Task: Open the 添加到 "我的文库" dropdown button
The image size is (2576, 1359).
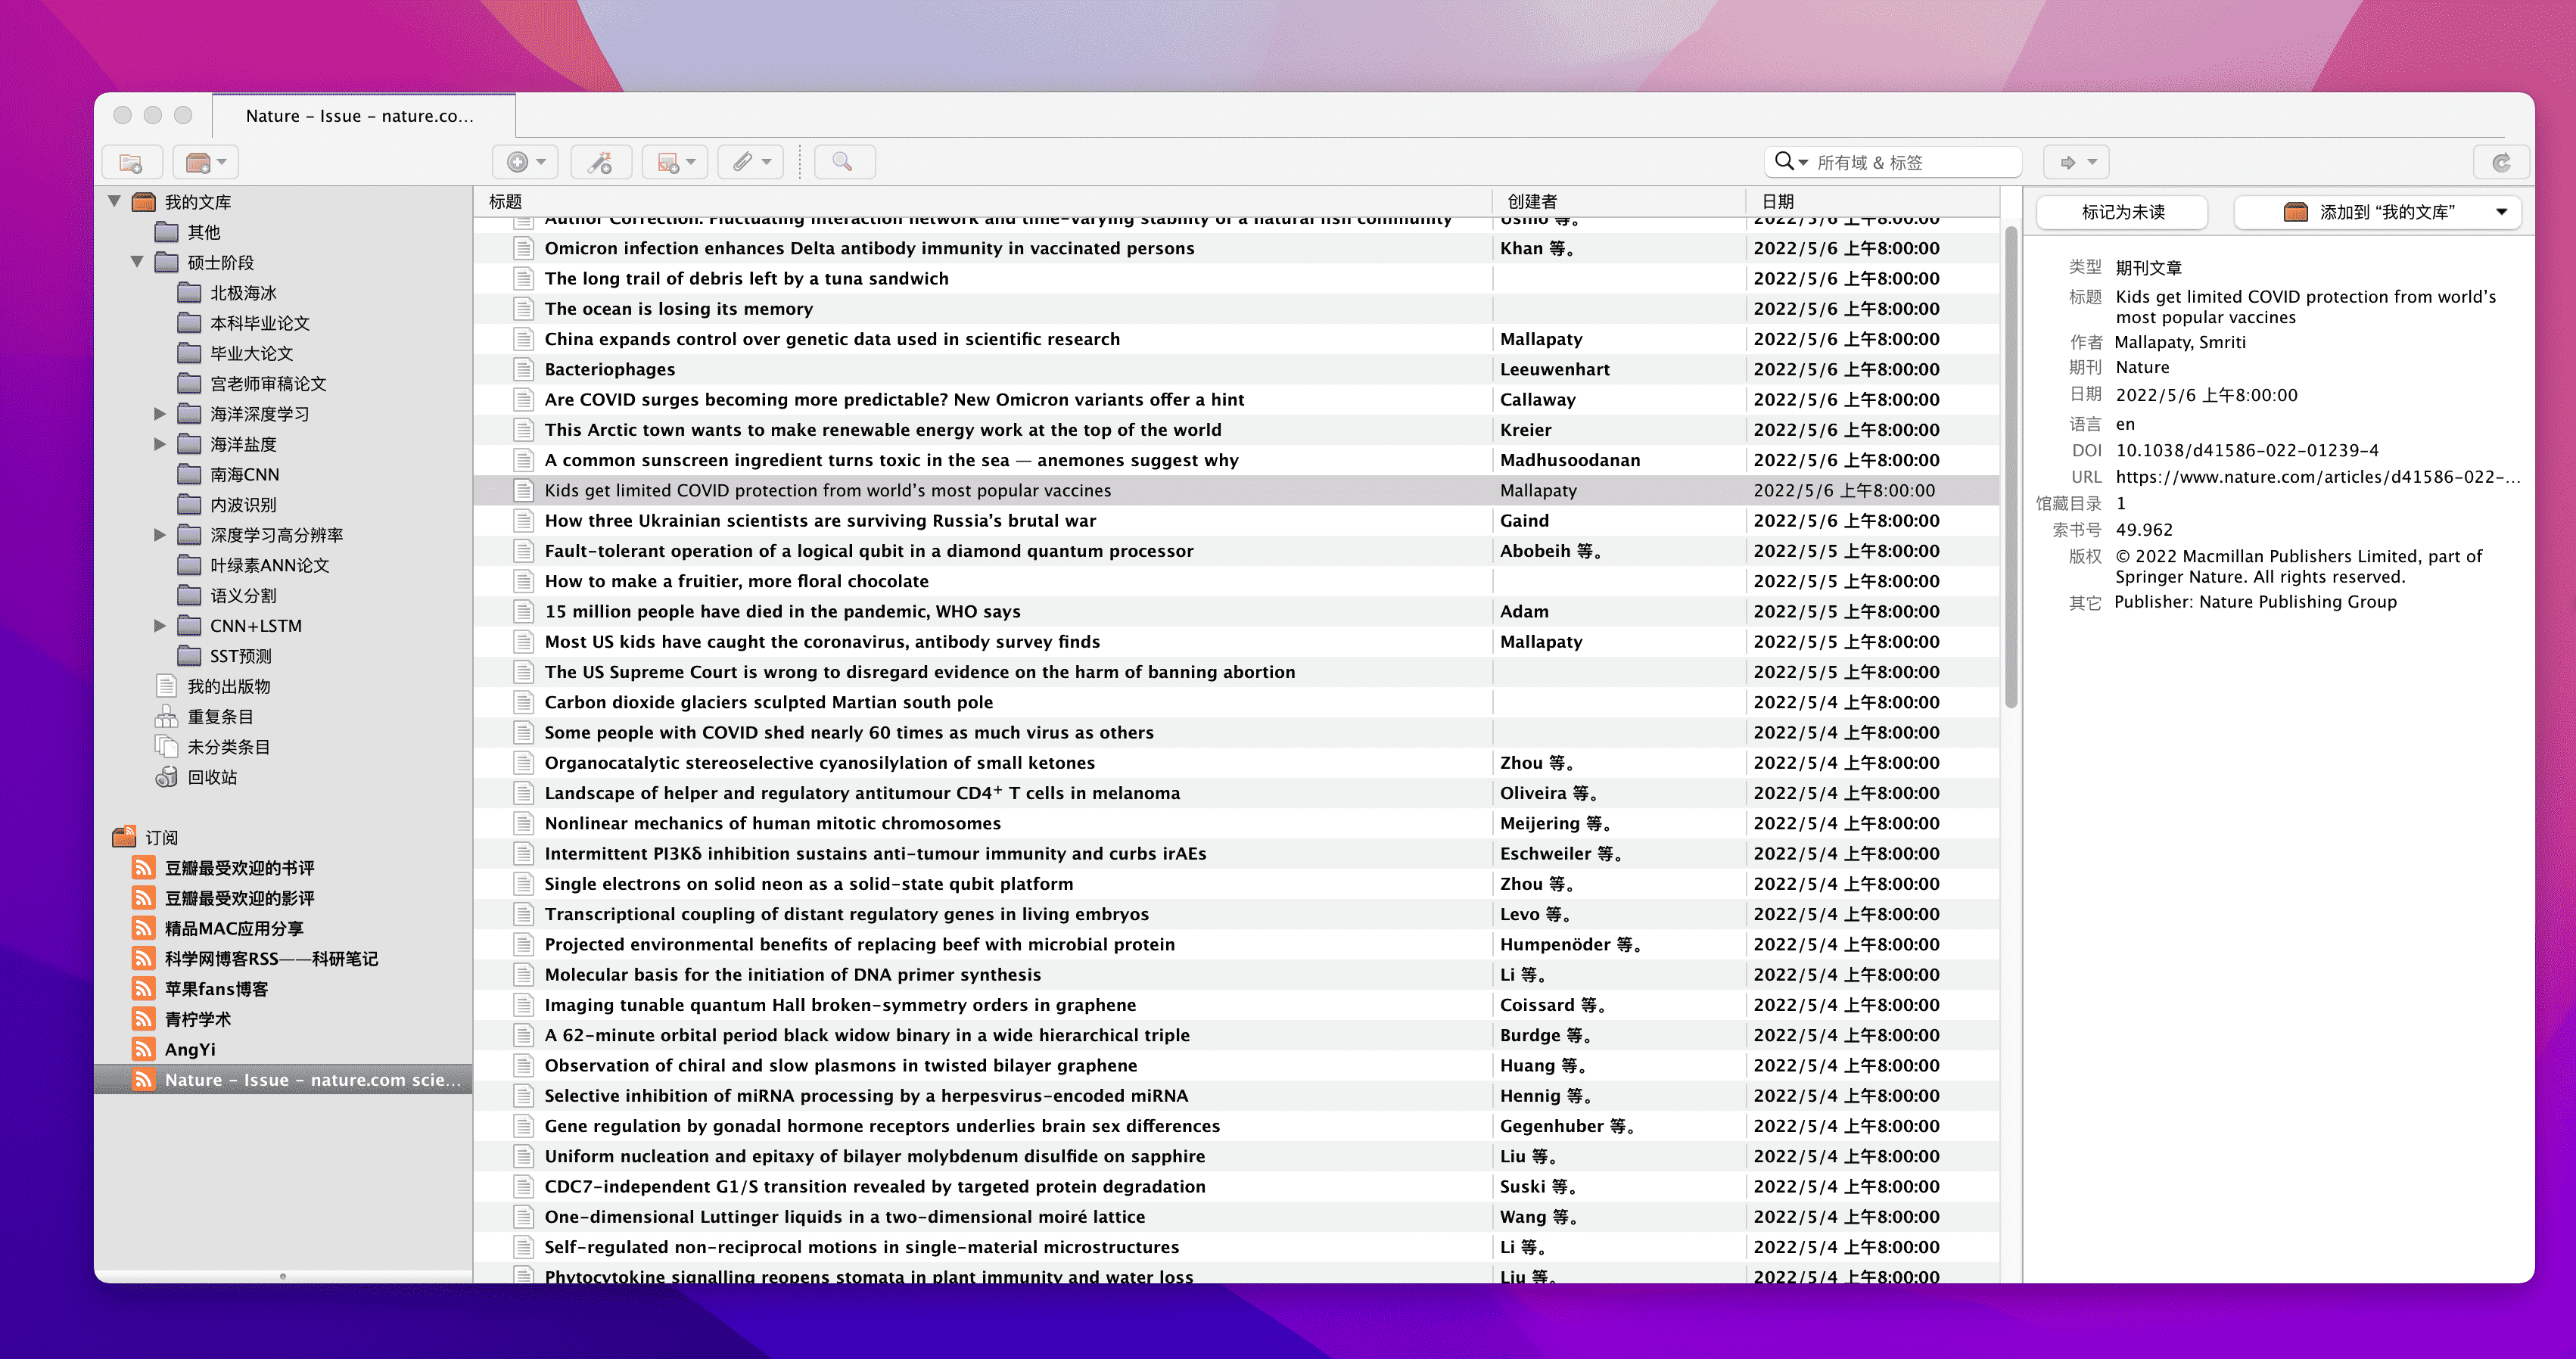Action: click(2377, 212)
